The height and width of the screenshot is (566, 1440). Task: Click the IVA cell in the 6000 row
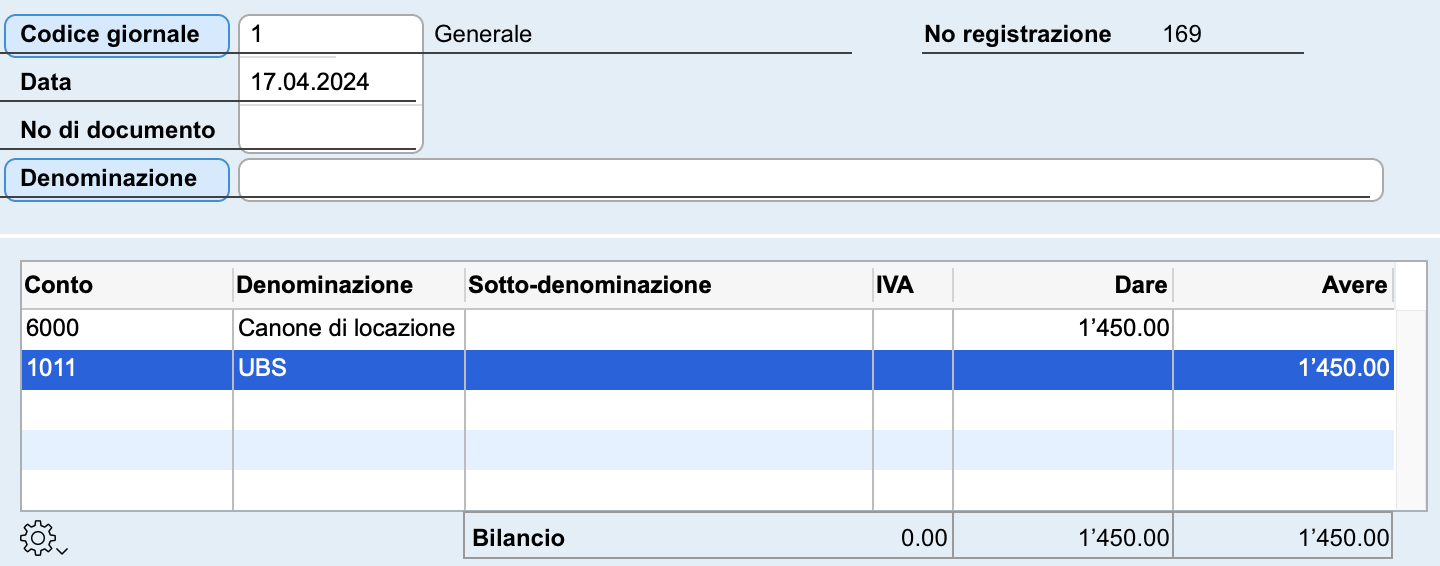[x=913, y=329]
